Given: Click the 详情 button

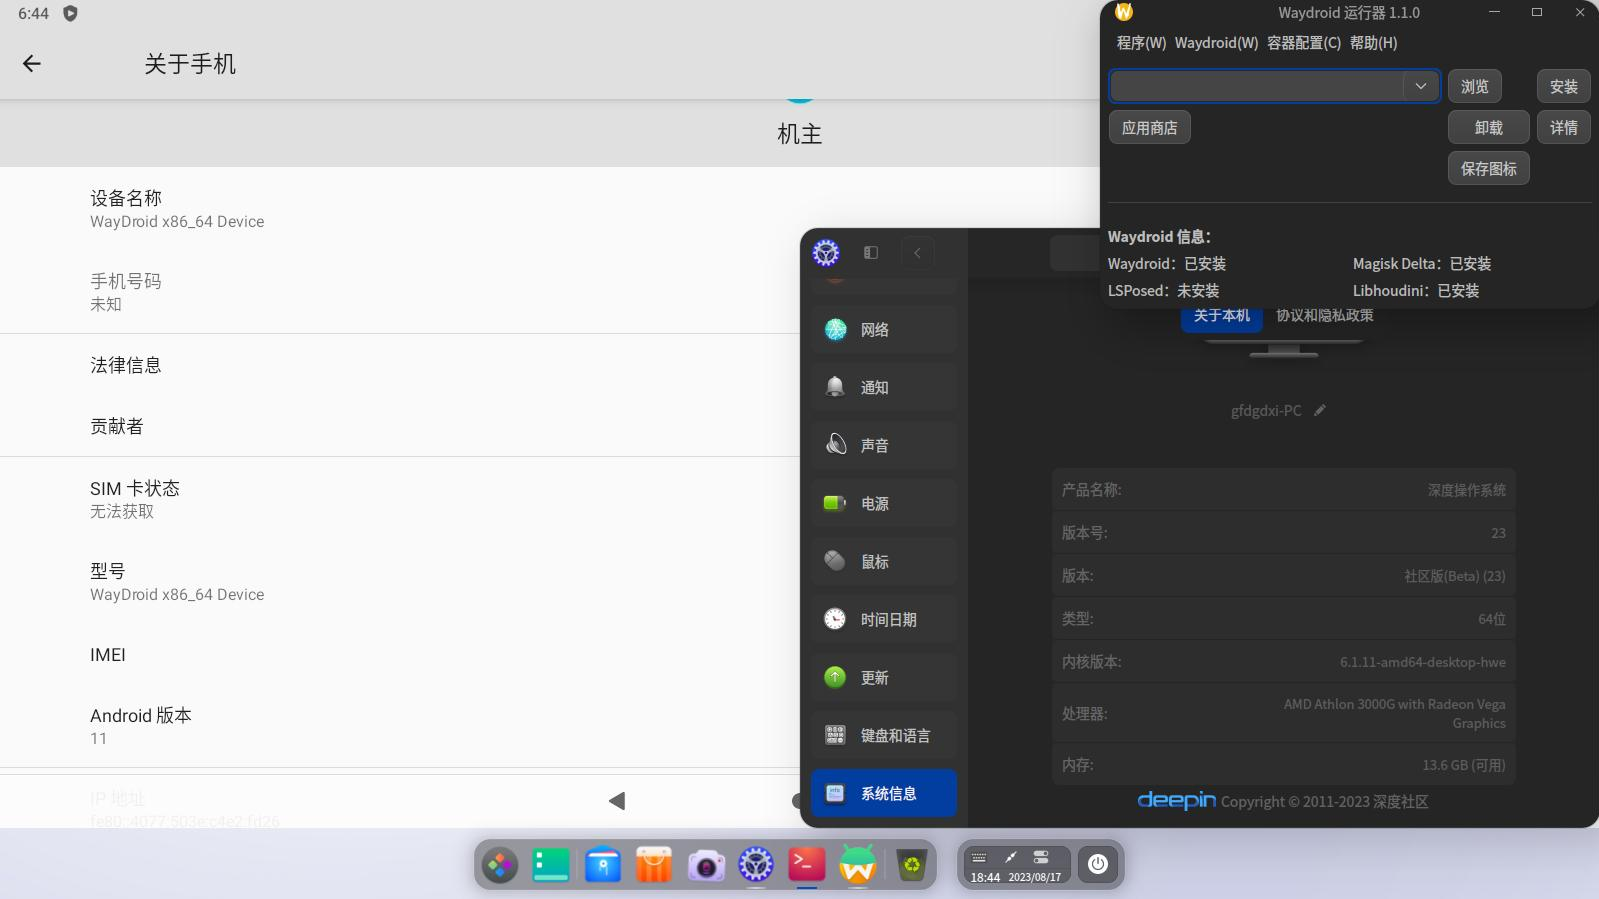Looking at the screenshot, I should [1563, 127].
